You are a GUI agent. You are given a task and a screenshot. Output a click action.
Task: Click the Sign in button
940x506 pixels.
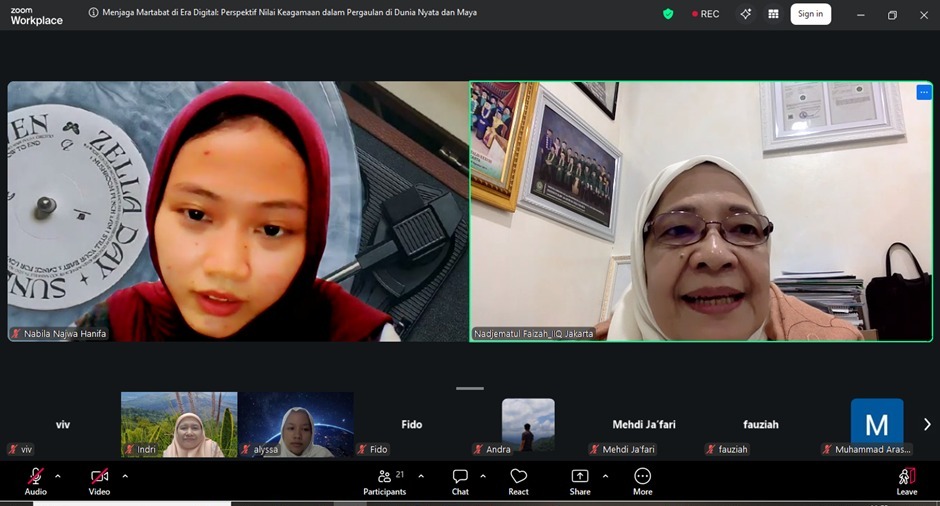coord(810,14)
